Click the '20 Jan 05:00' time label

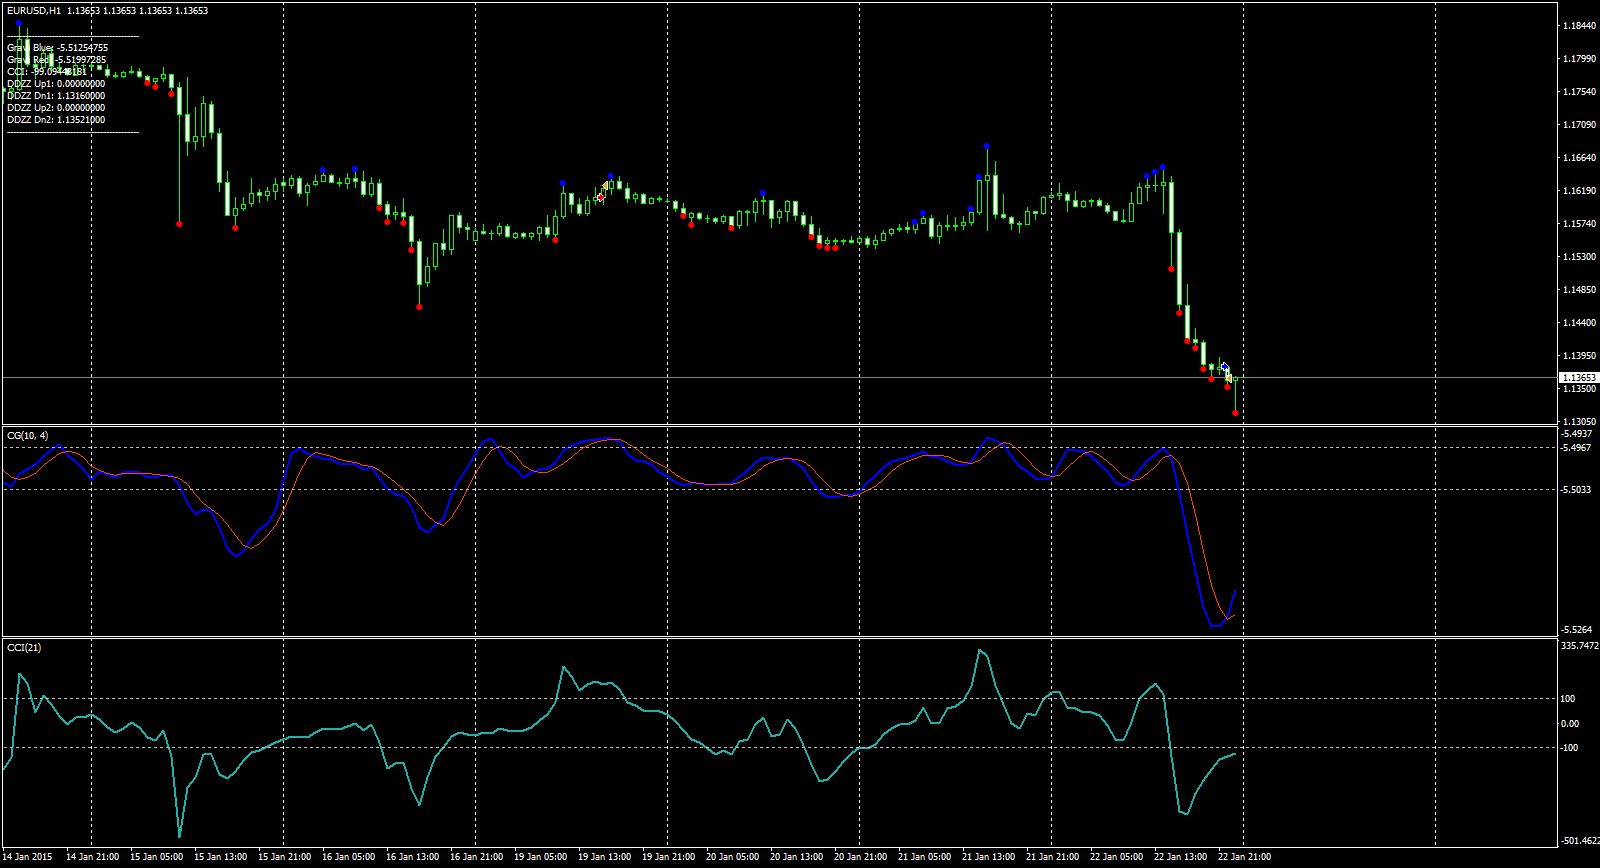click(x=733, y=857)
